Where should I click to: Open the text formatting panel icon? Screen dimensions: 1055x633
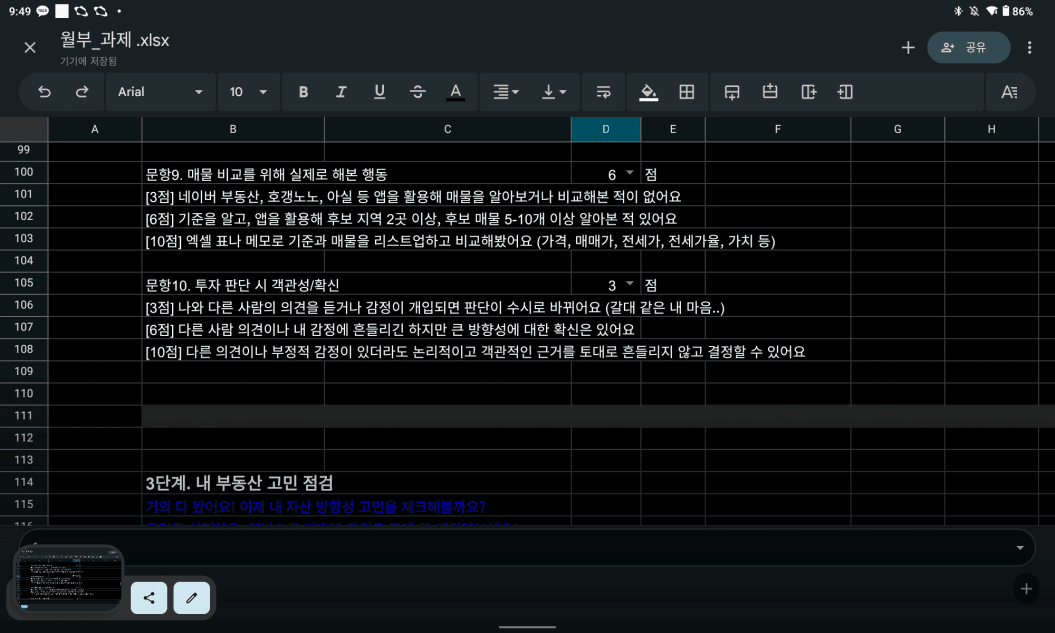point(1009,92)
